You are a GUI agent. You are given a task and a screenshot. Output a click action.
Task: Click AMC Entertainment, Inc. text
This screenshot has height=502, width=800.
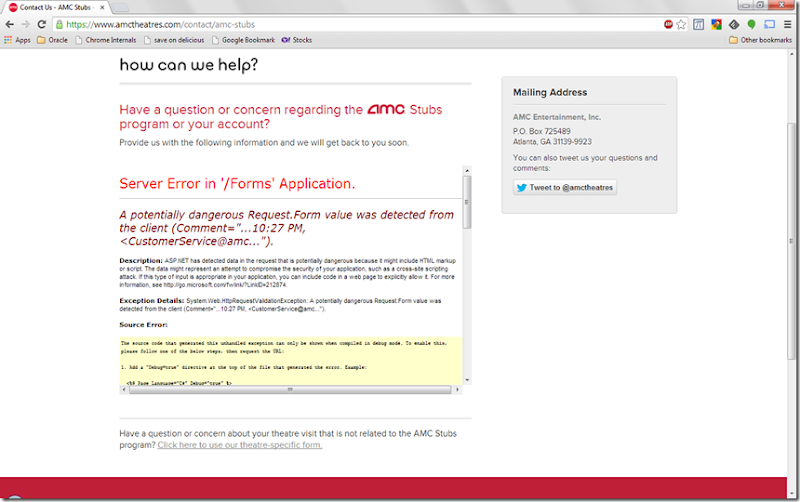557,117
